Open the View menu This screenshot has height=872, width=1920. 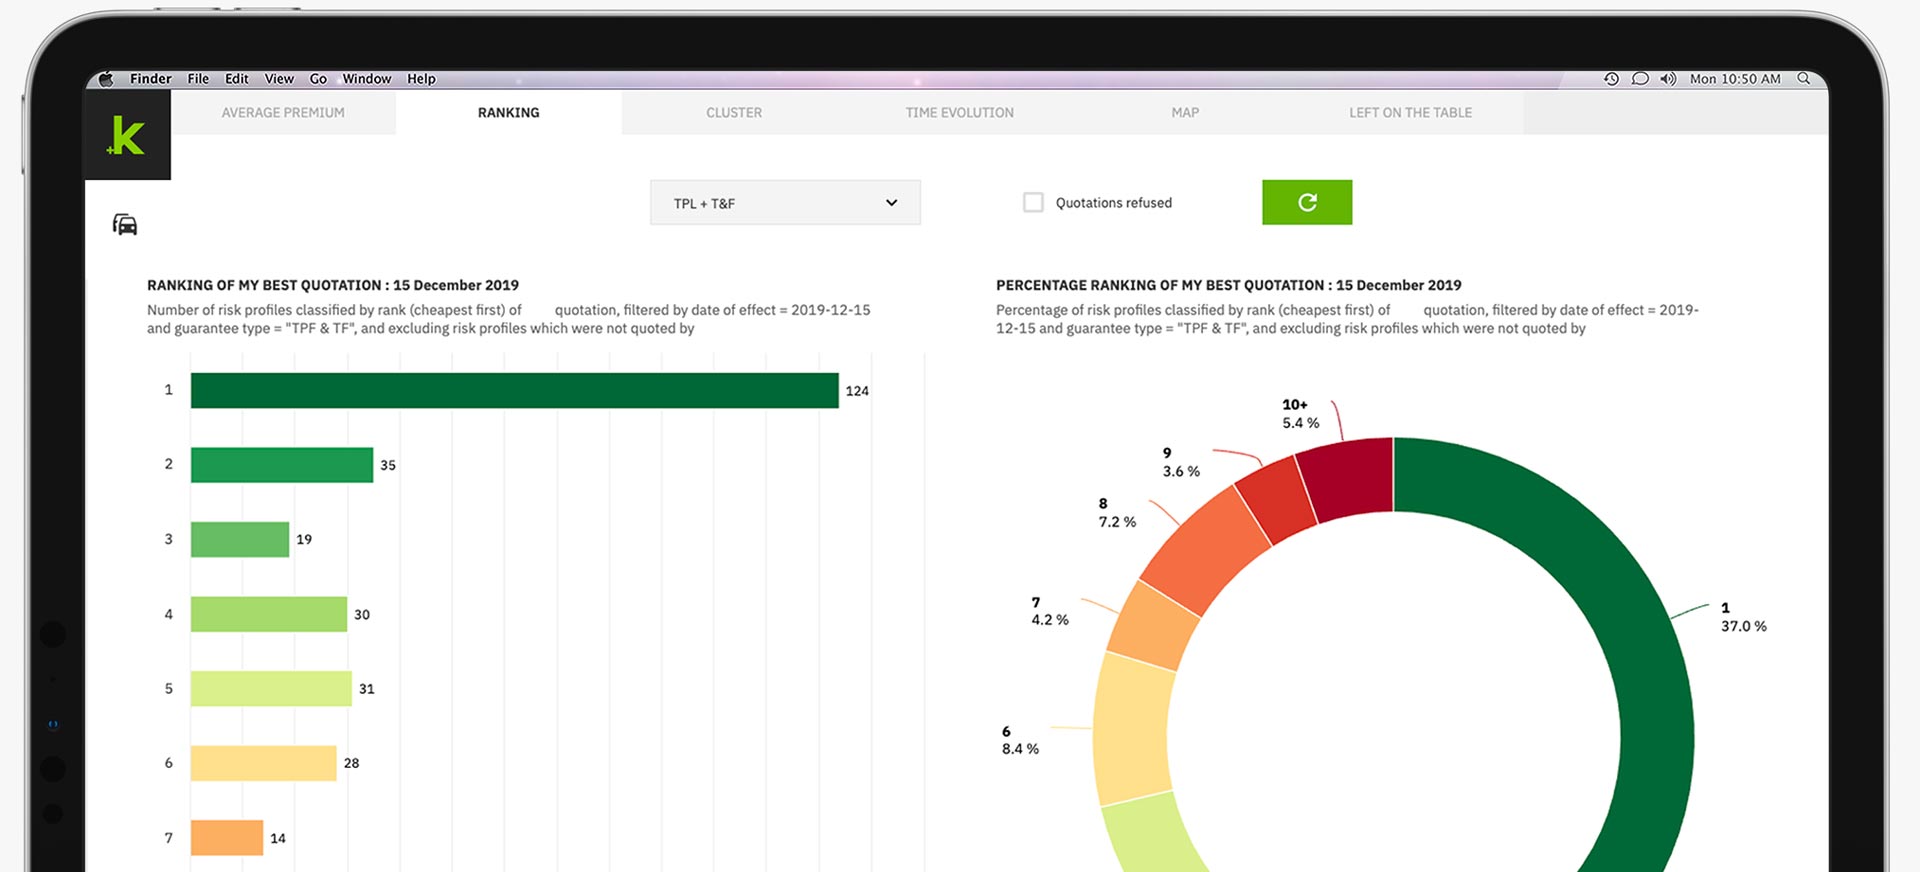tap(279, 79)
